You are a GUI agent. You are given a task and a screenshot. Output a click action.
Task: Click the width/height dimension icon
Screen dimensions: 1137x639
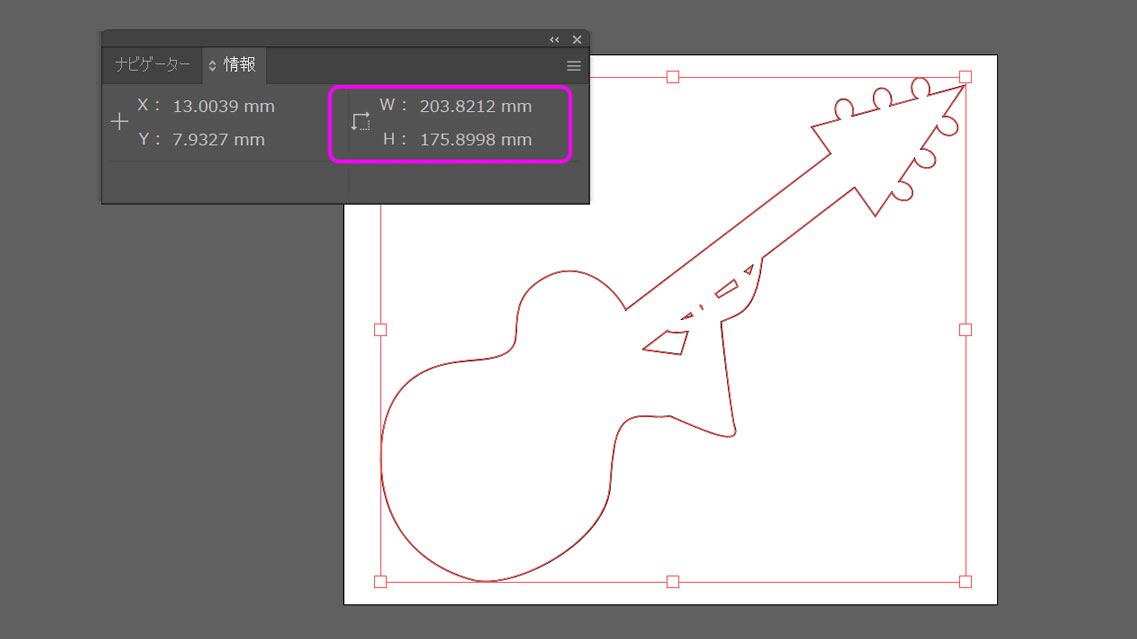[x=360, y=122]
